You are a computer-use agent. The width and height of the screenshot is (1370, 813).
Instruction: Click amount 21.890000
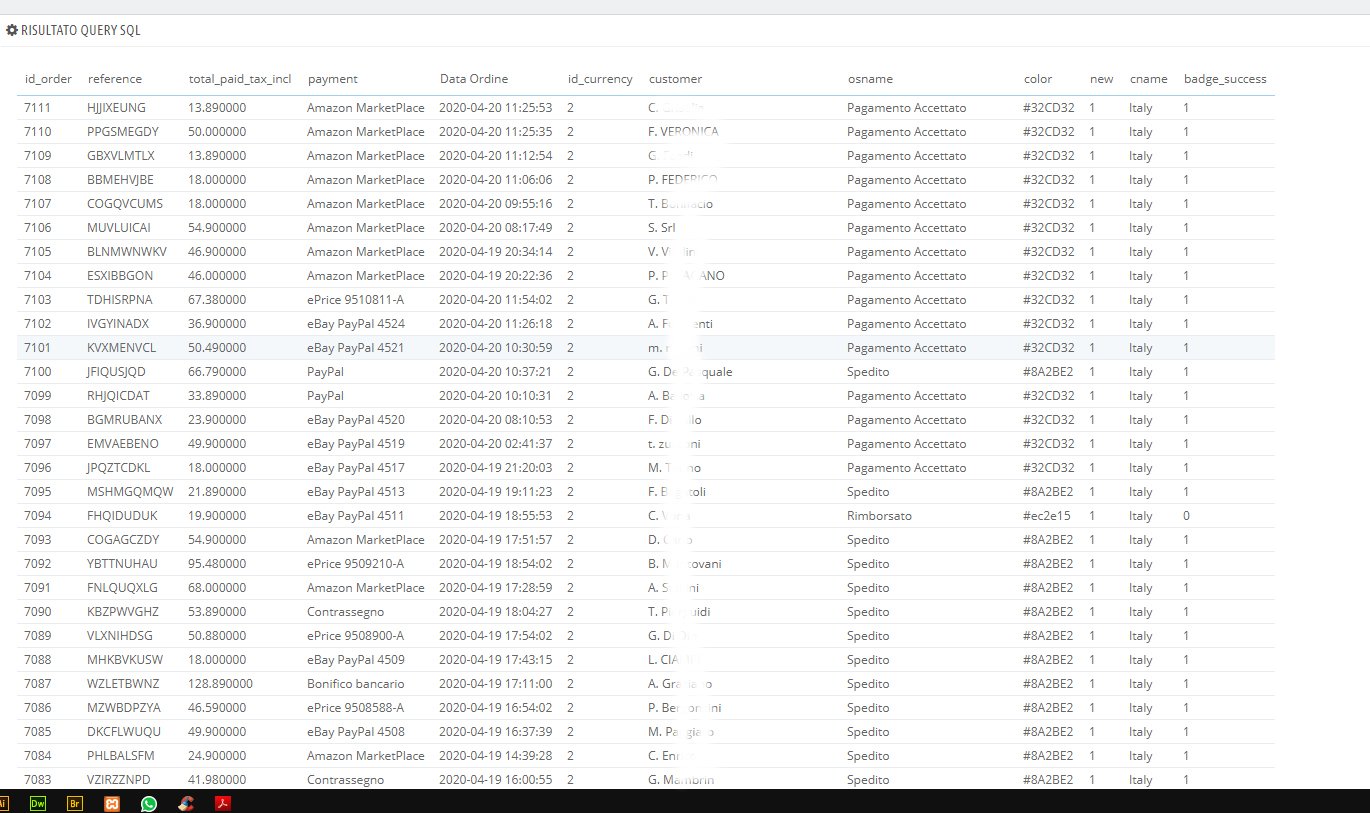217,491
